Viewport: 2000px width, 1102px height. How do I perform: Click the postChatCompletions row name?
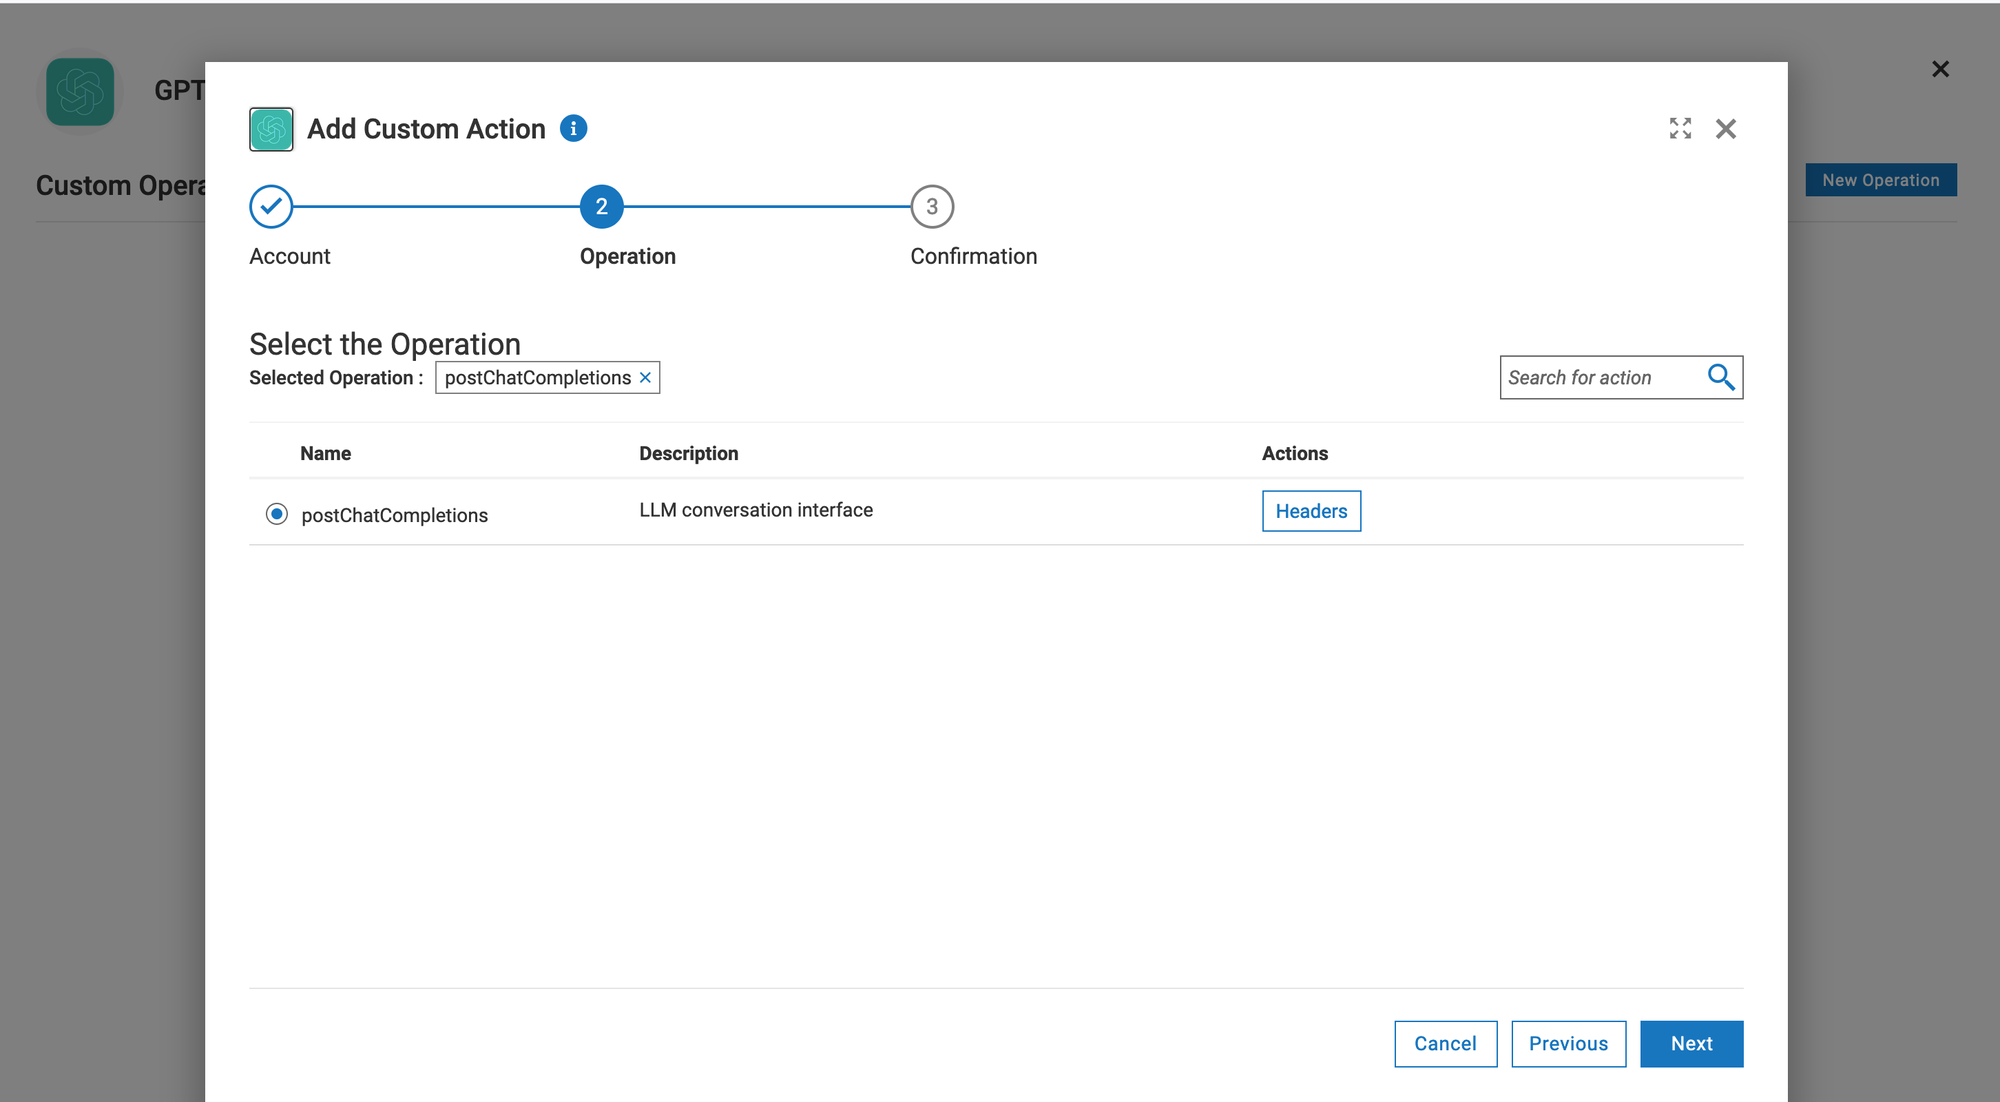394,515
